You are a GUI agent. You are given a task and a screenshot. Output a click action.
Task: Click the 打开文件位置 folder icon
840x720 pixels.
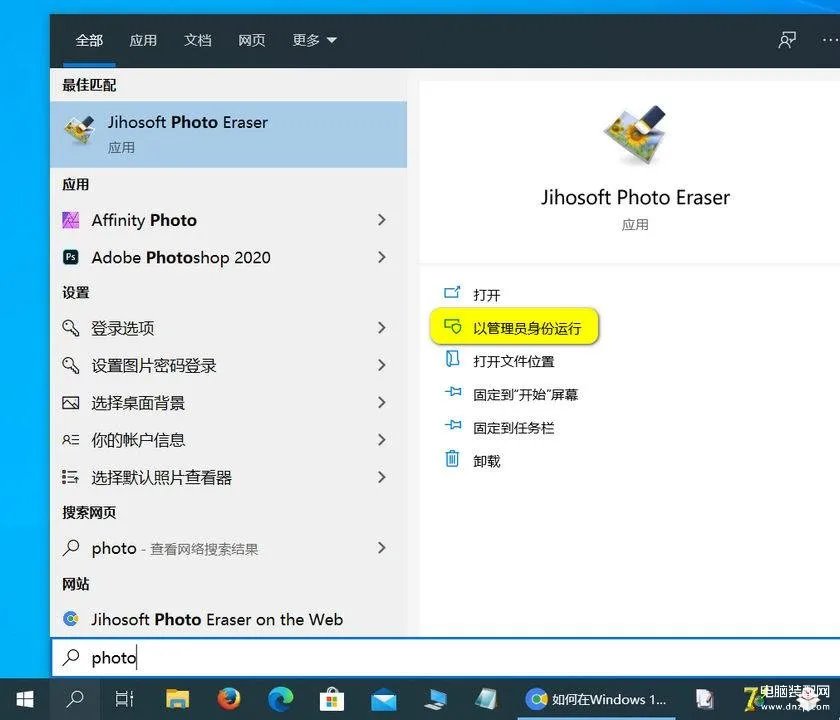452,360
